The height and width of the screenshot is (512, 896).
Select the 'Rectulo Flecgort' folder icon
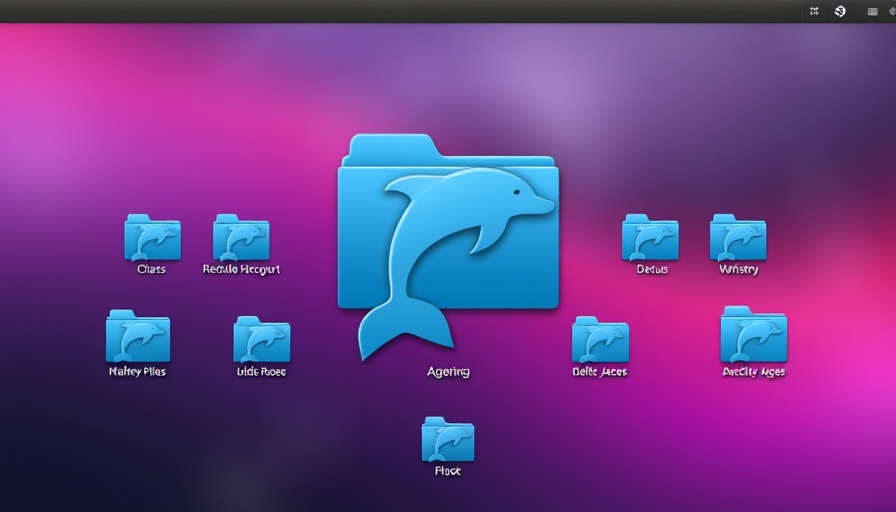(241, 238)
